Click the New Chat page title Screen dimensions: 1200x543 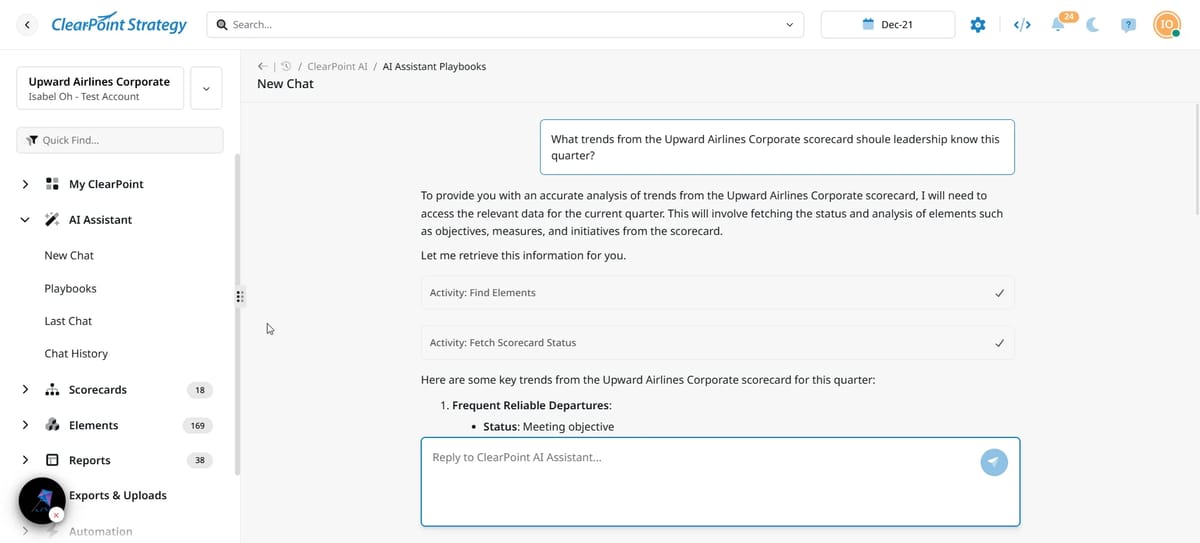(285, 84)
